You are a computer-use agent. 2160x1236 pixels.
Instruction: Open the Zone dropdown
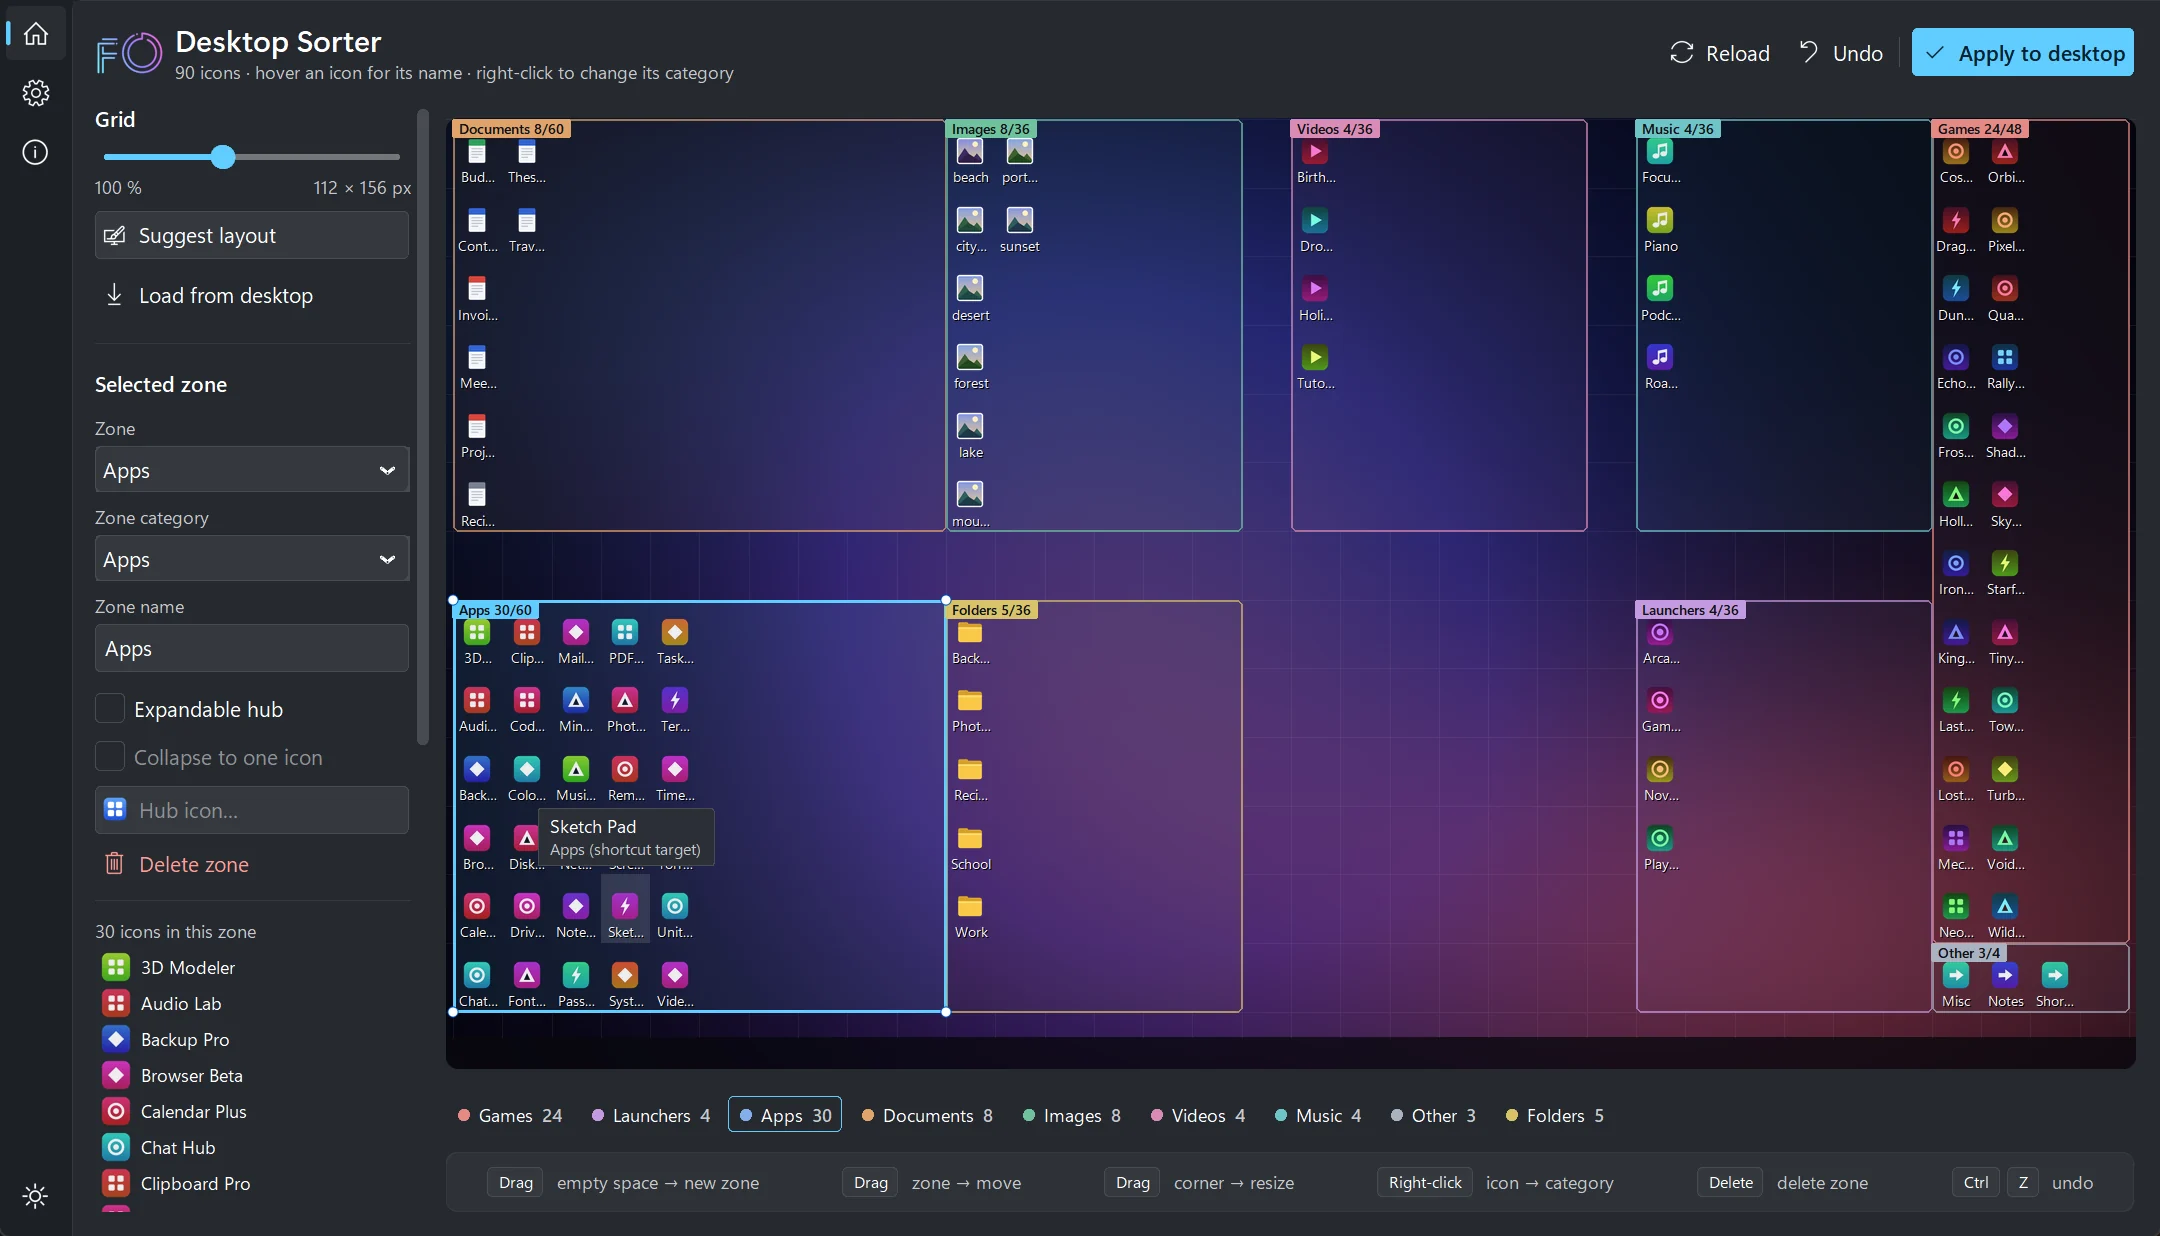click(252, 470)
